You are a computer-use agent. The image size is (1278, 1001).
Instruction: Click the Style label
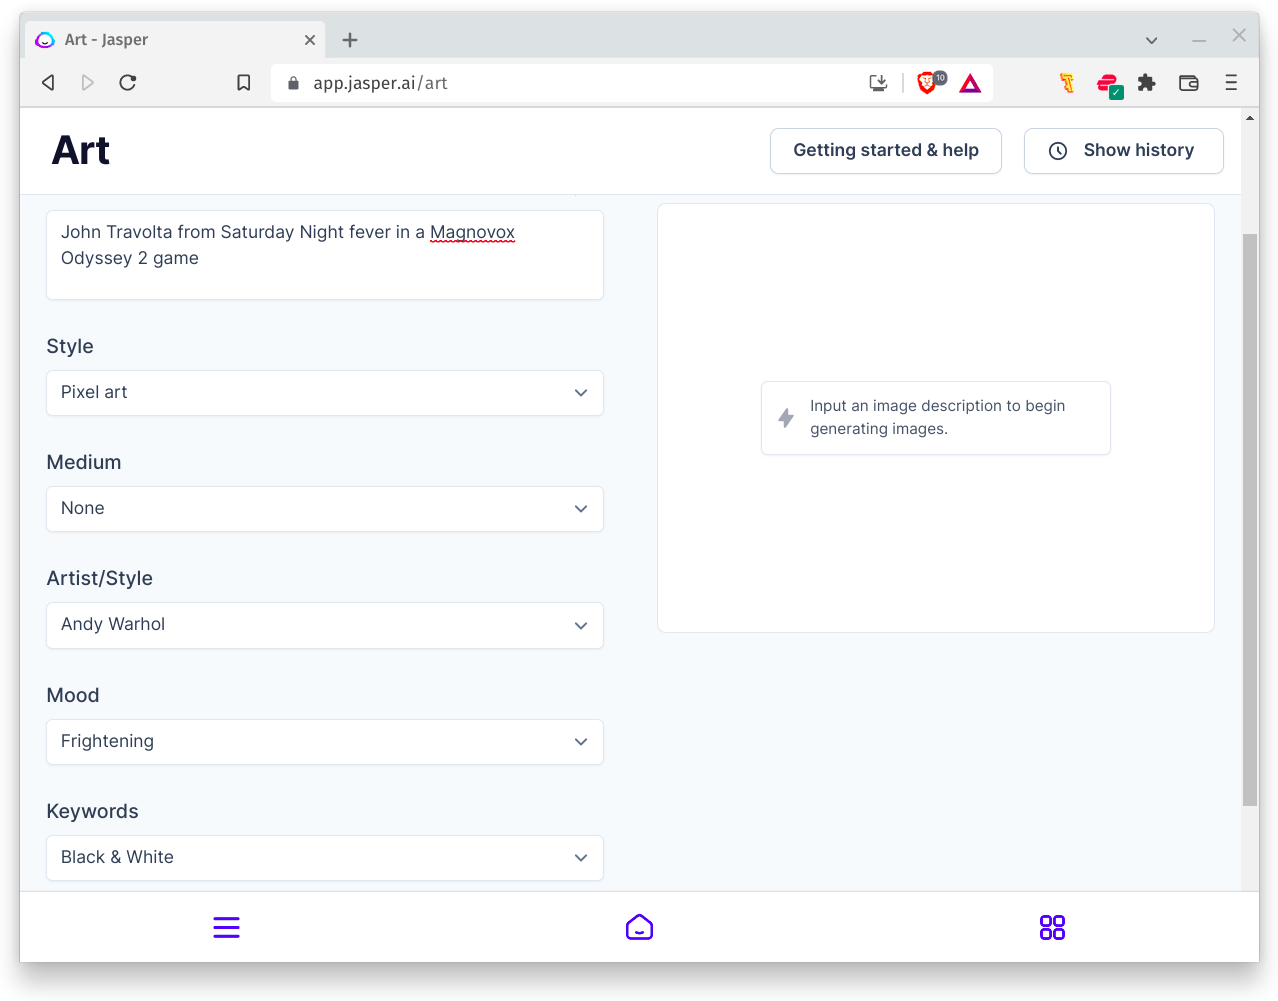[x=70, y=346]
